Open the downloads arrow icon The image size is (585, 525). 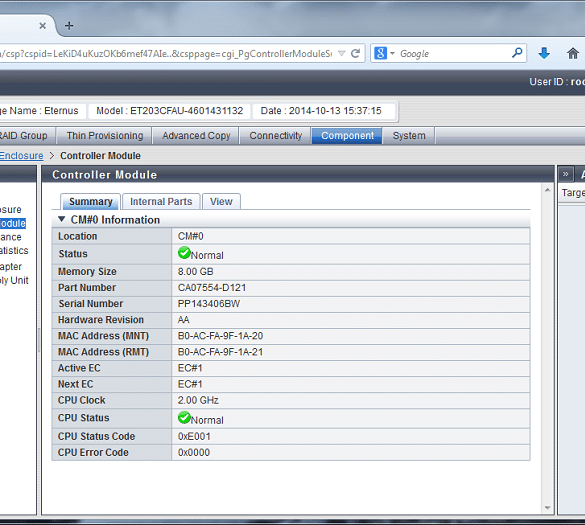coord(544,53)
